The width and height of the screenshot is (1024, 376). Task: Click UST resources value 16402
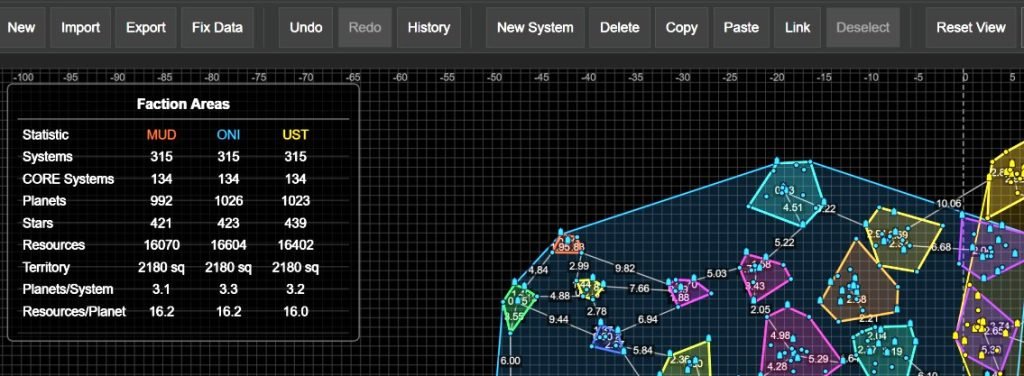(295, 245)
